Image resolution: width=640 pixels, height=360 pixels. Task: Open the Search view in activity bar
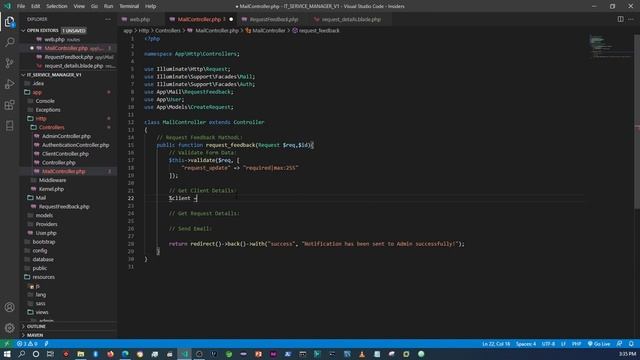[9, 42]
